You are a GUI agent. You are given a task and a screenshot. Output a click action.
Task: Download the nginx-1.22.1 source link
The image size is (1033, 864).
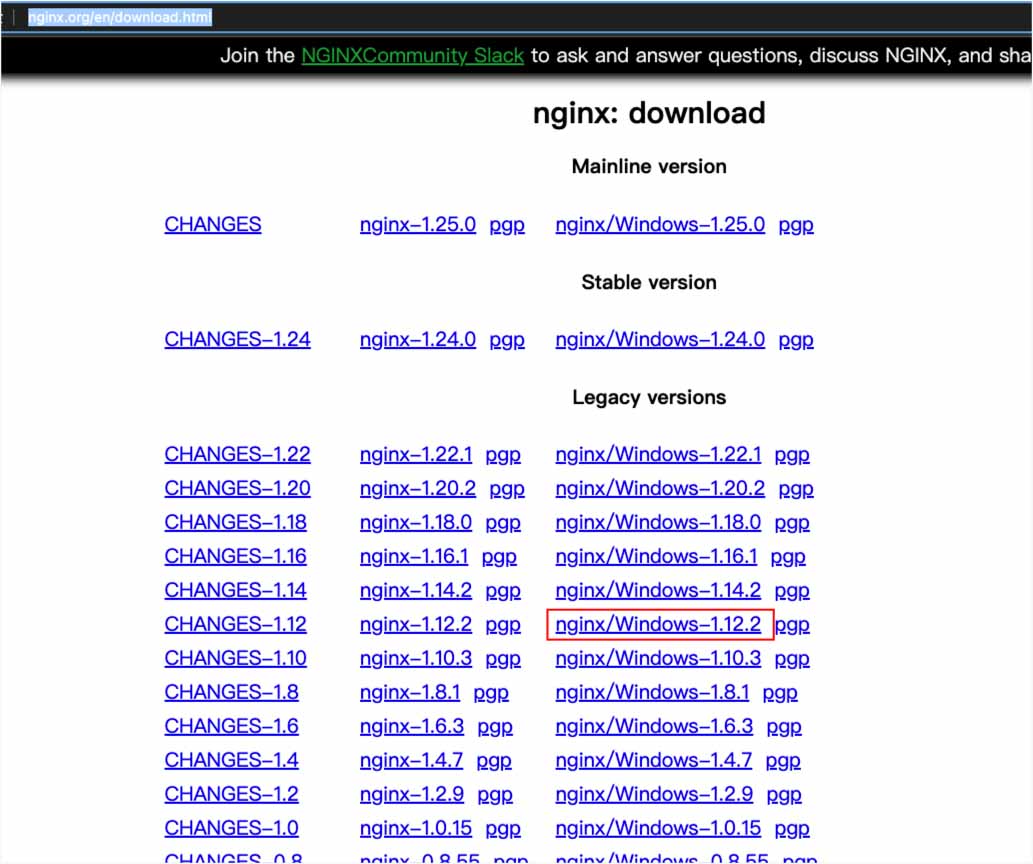coord(416,454)
